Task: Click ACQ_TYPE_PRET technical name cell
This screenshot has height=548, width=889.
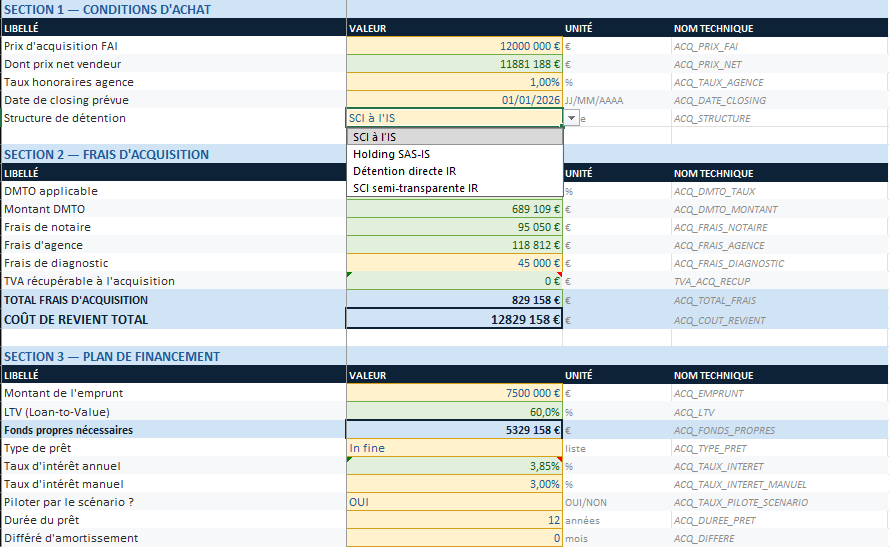Action: [x=710, y=449]
